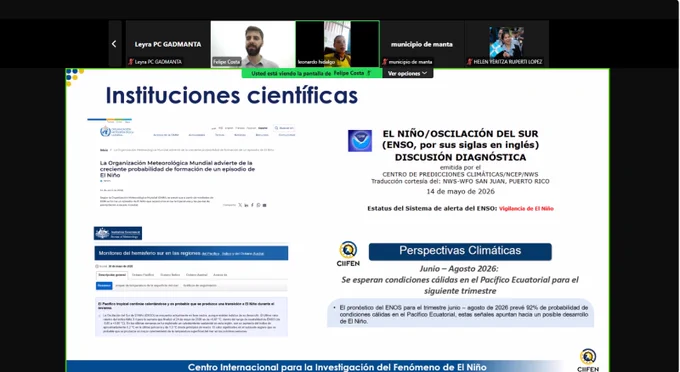Viewport: 680px width, 372px height.
Task: Click the Instituciones científicas slide title
Action: 232,96
